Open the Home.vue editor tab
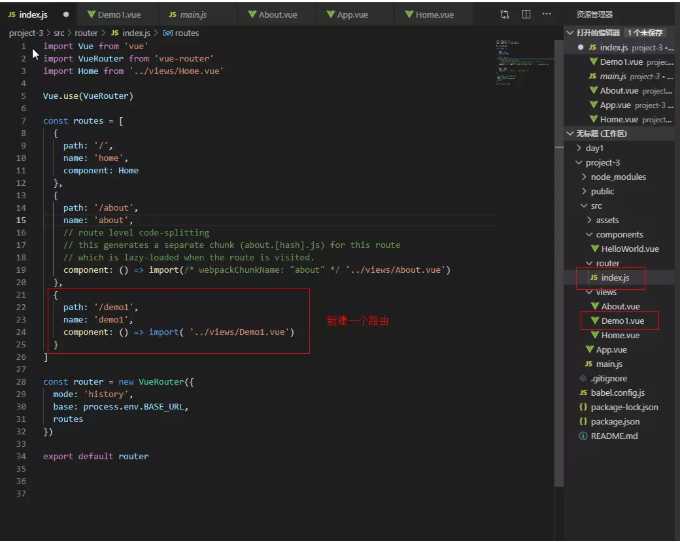The width and height of the screenshot is (680, 542). [430, 15]
